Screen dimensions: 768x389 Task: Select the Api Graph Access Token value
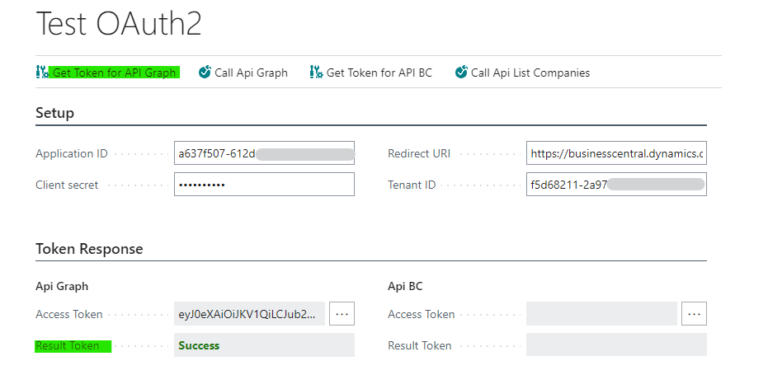click(x=249, y=314)
